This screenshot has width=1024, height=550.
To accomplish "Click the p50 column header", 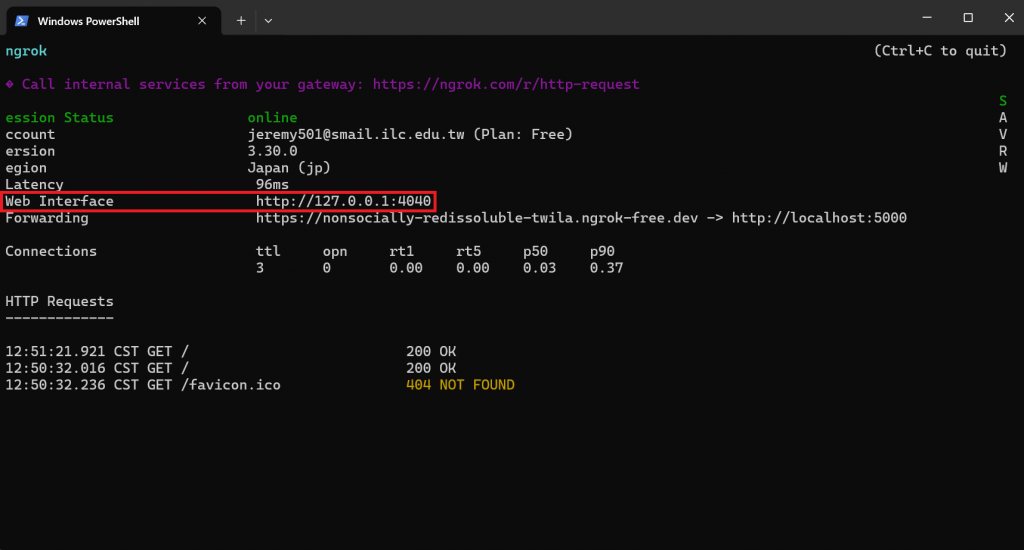I will point(536,251).
